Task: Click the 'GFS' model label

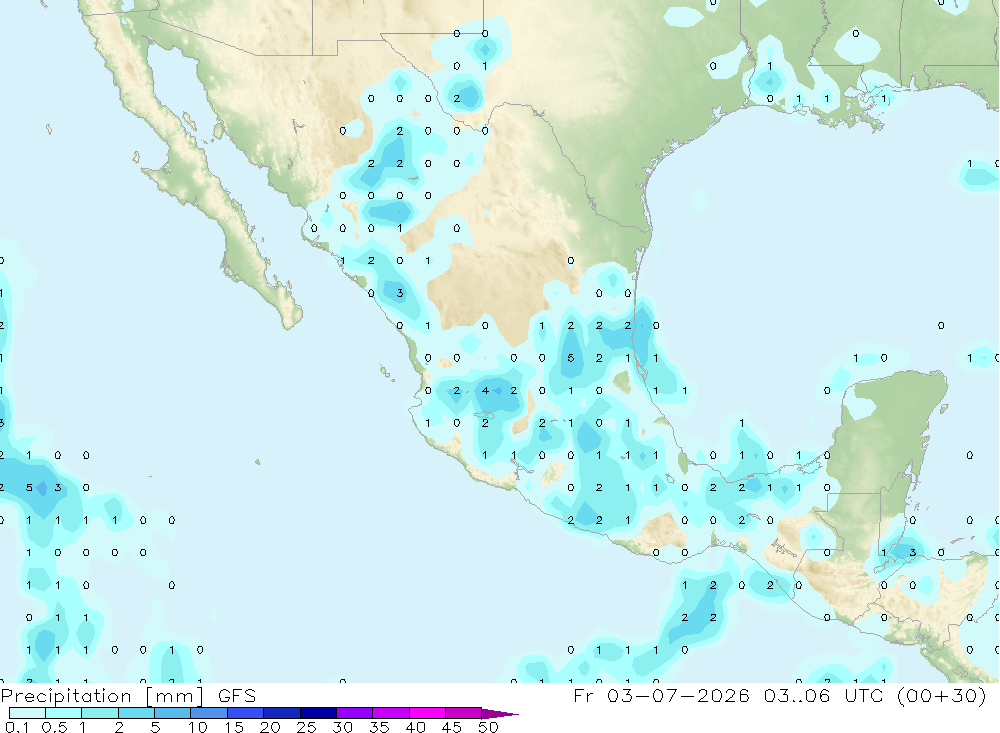Action: click(237, 695)
